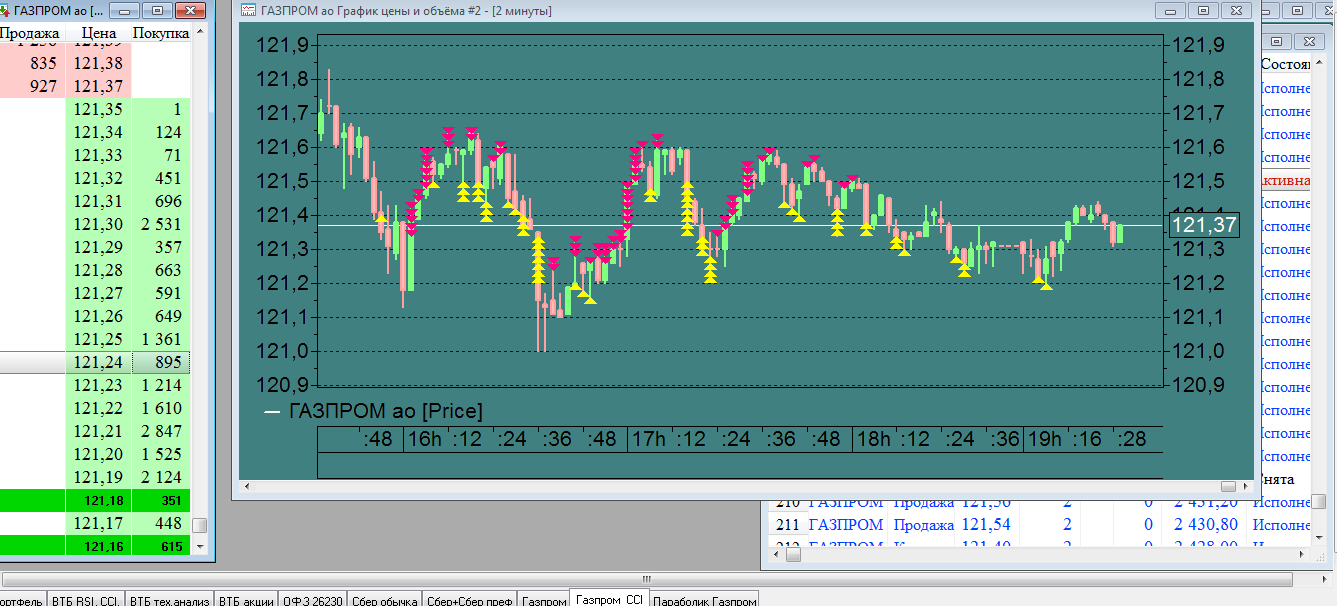
Task: Click the horizontal scrollbar thumb above tabs
Action: click(x=648, y=579)
